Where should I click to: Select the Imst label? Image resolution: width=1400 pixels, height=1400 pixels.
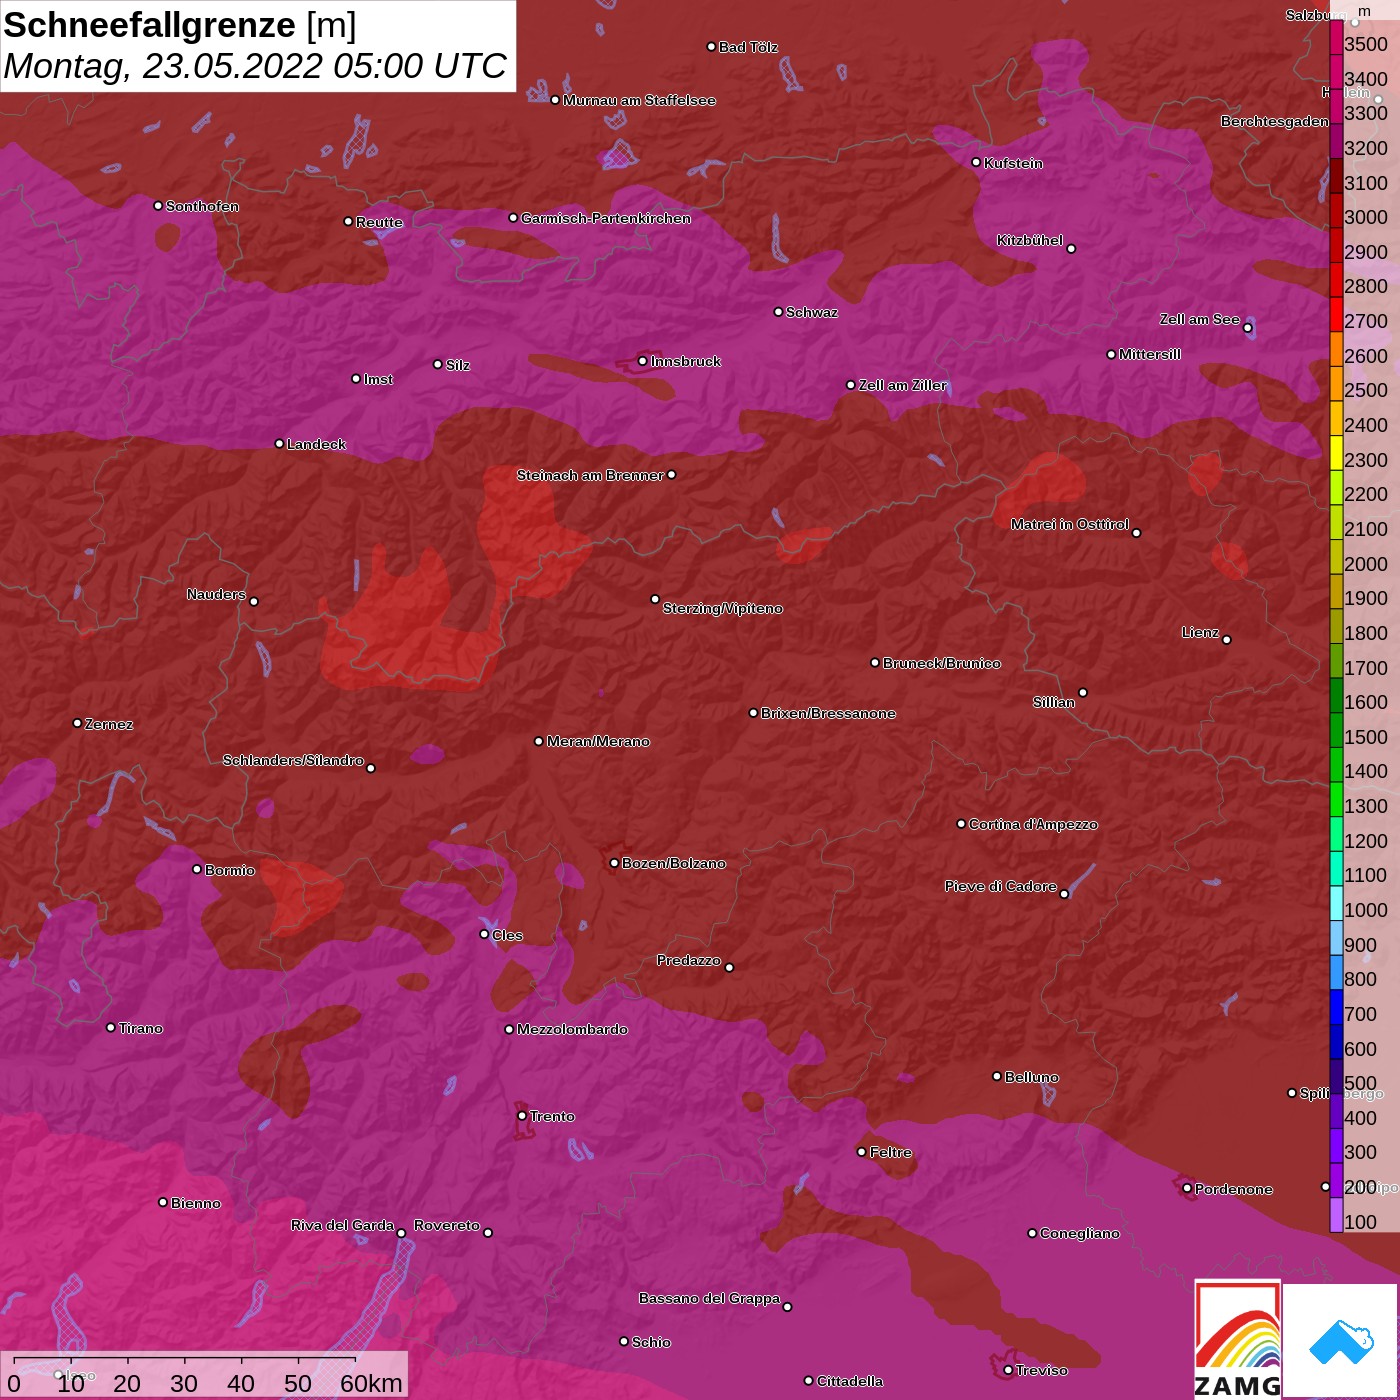click(378, 379)
